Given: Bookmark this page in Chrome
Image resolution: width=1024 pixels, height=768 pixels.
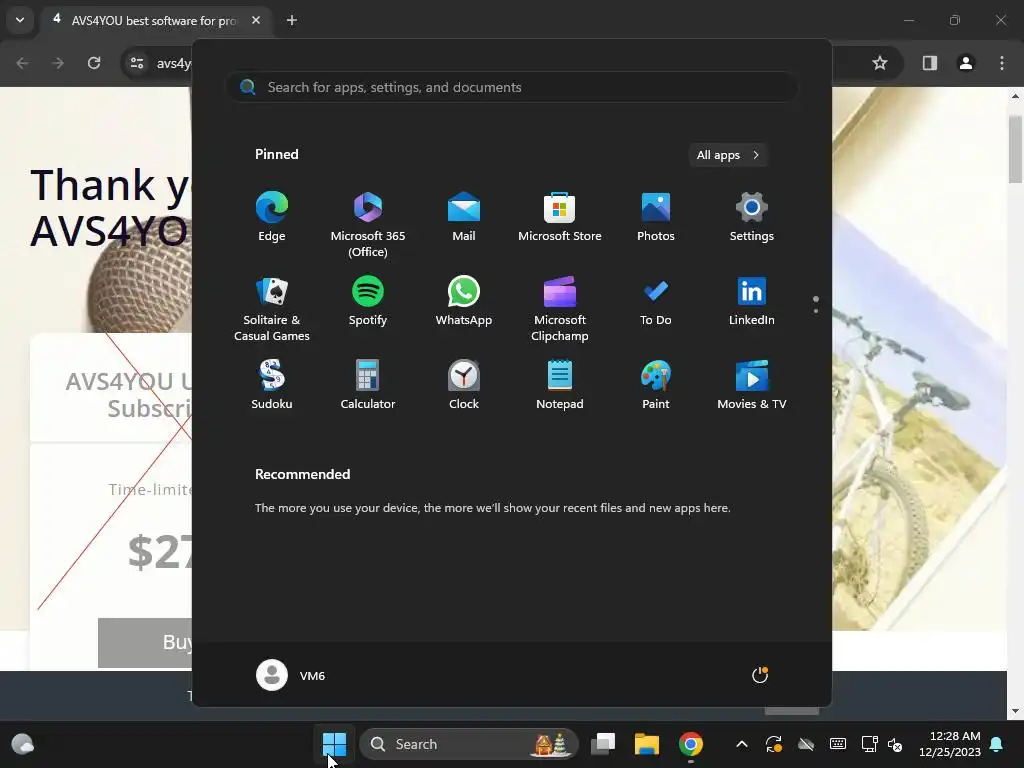Looking at the screenshot, I should point(880,63).
